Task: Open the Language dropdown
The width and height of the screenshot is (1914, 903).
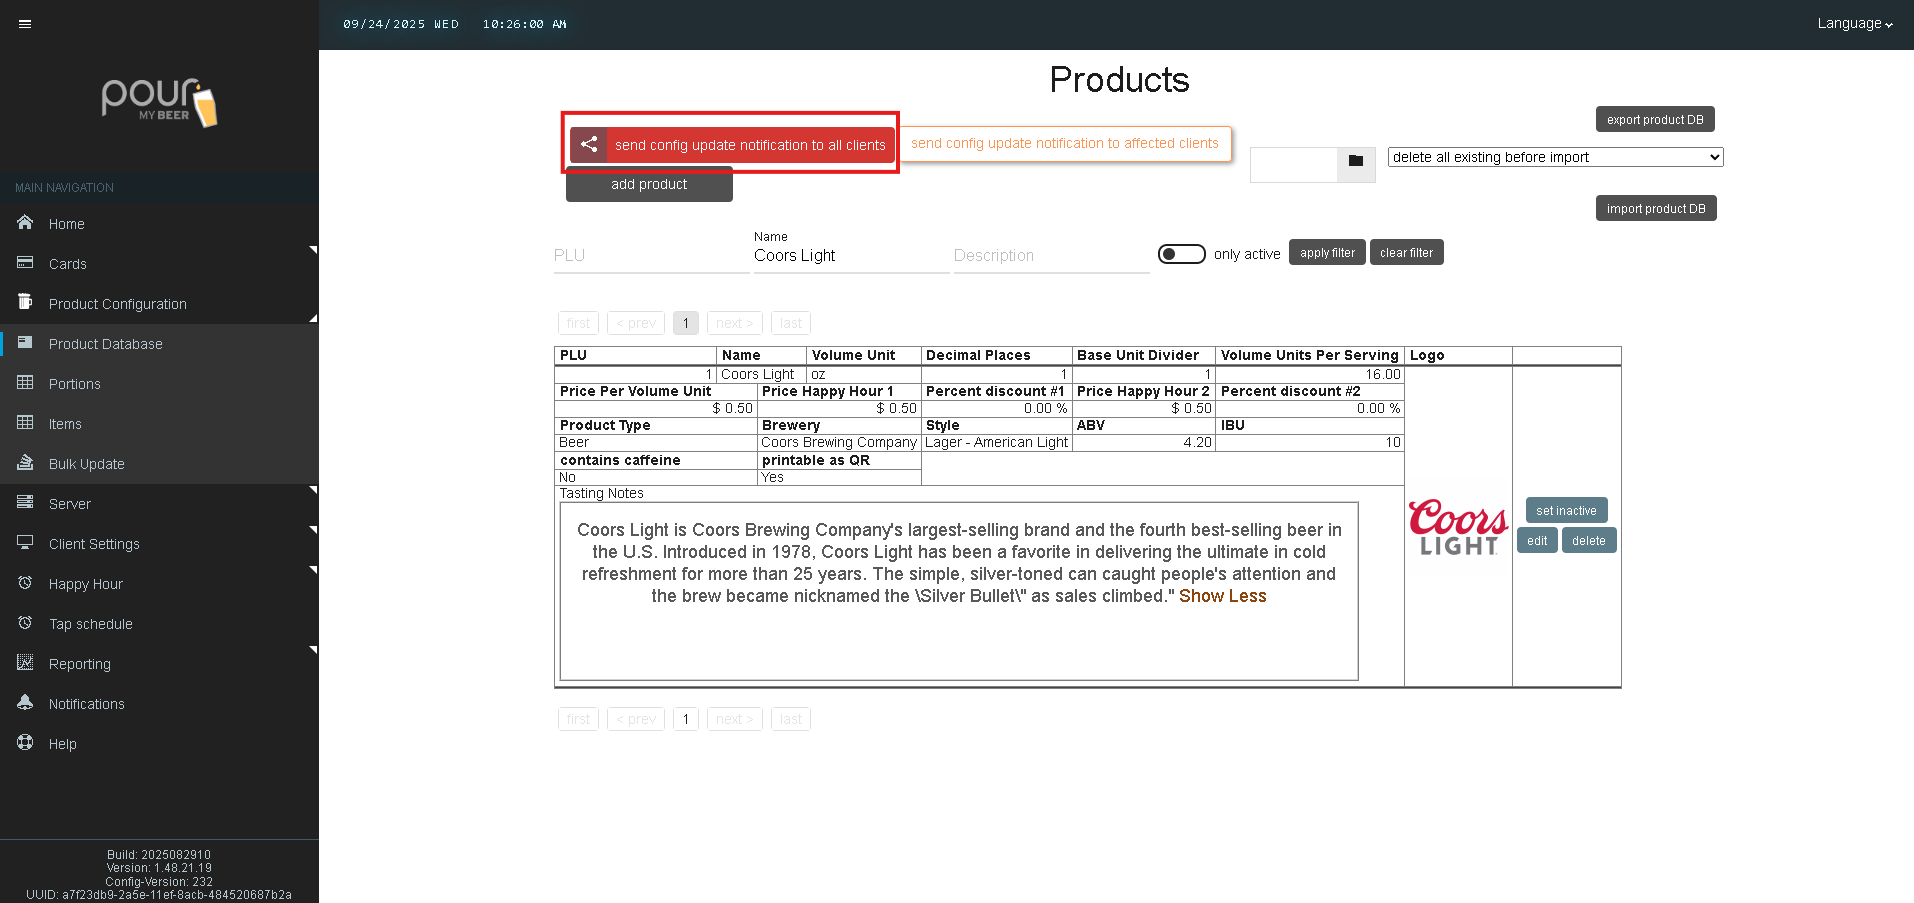Action: tap(1854, 24)
